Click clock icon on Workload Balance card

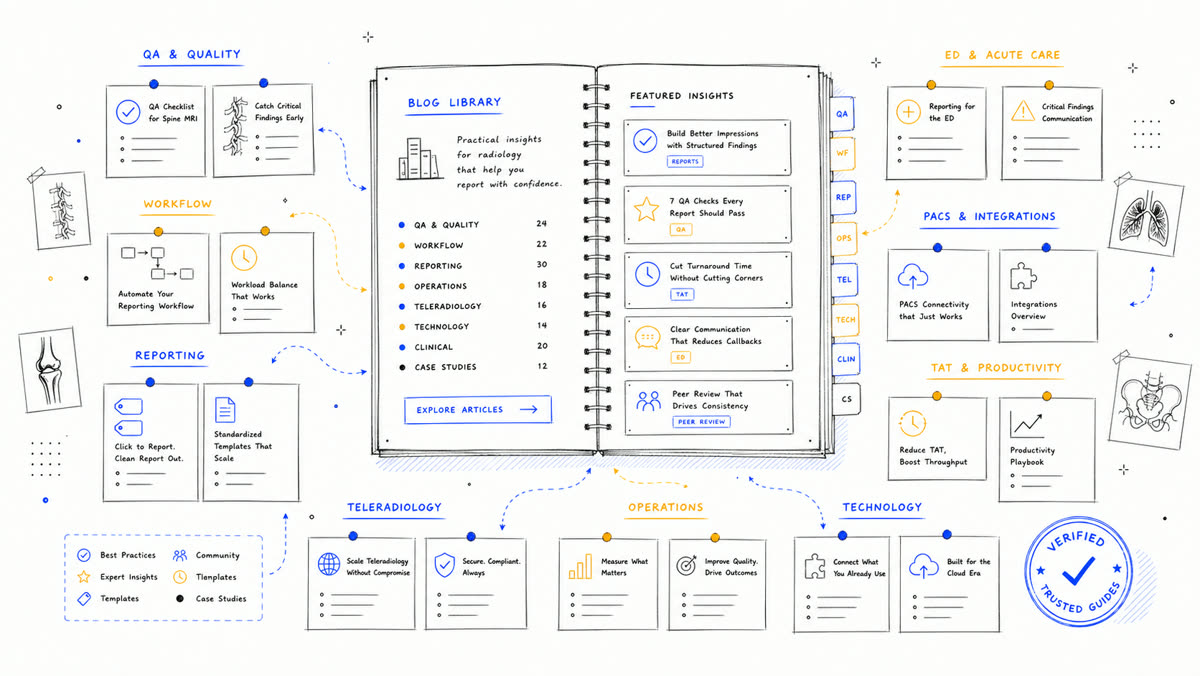tap(243, 257)
